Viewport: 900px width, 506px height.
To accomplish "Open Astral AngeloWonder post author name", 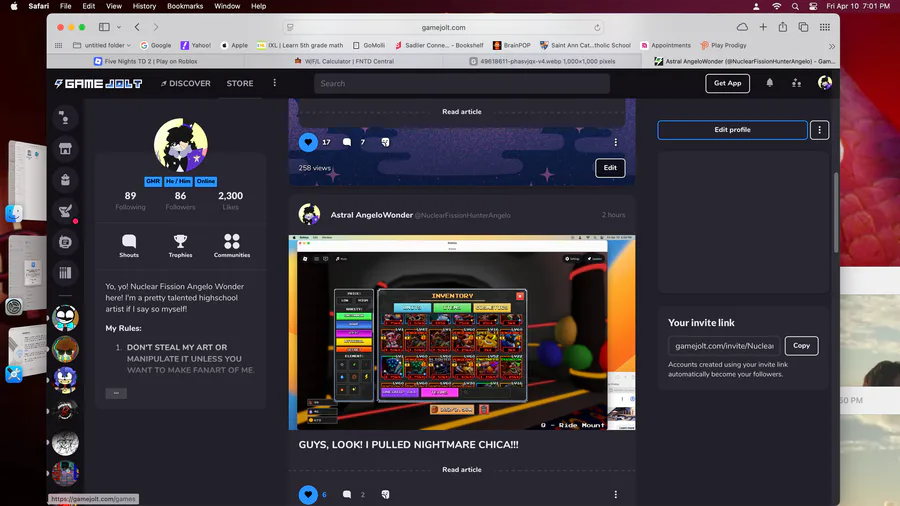I will point(371,215).
